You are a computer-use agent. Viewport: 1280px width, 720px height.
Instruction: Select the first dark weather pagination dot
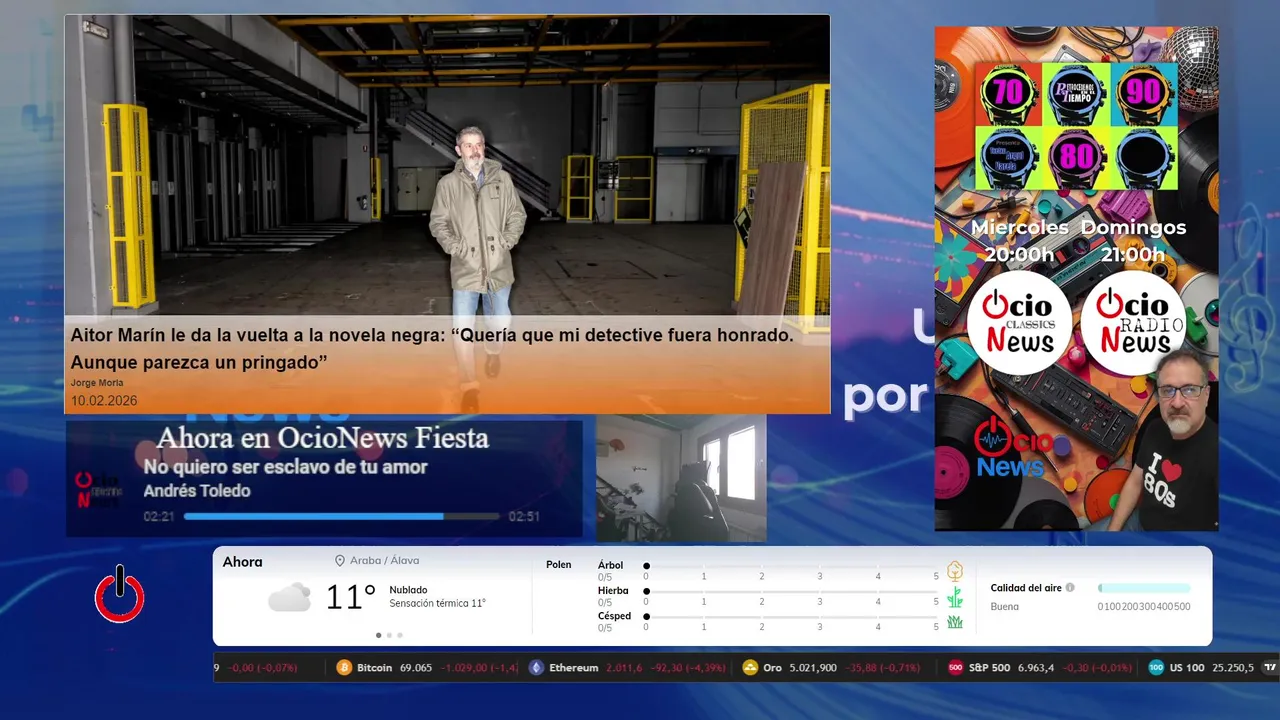[378, 635]
